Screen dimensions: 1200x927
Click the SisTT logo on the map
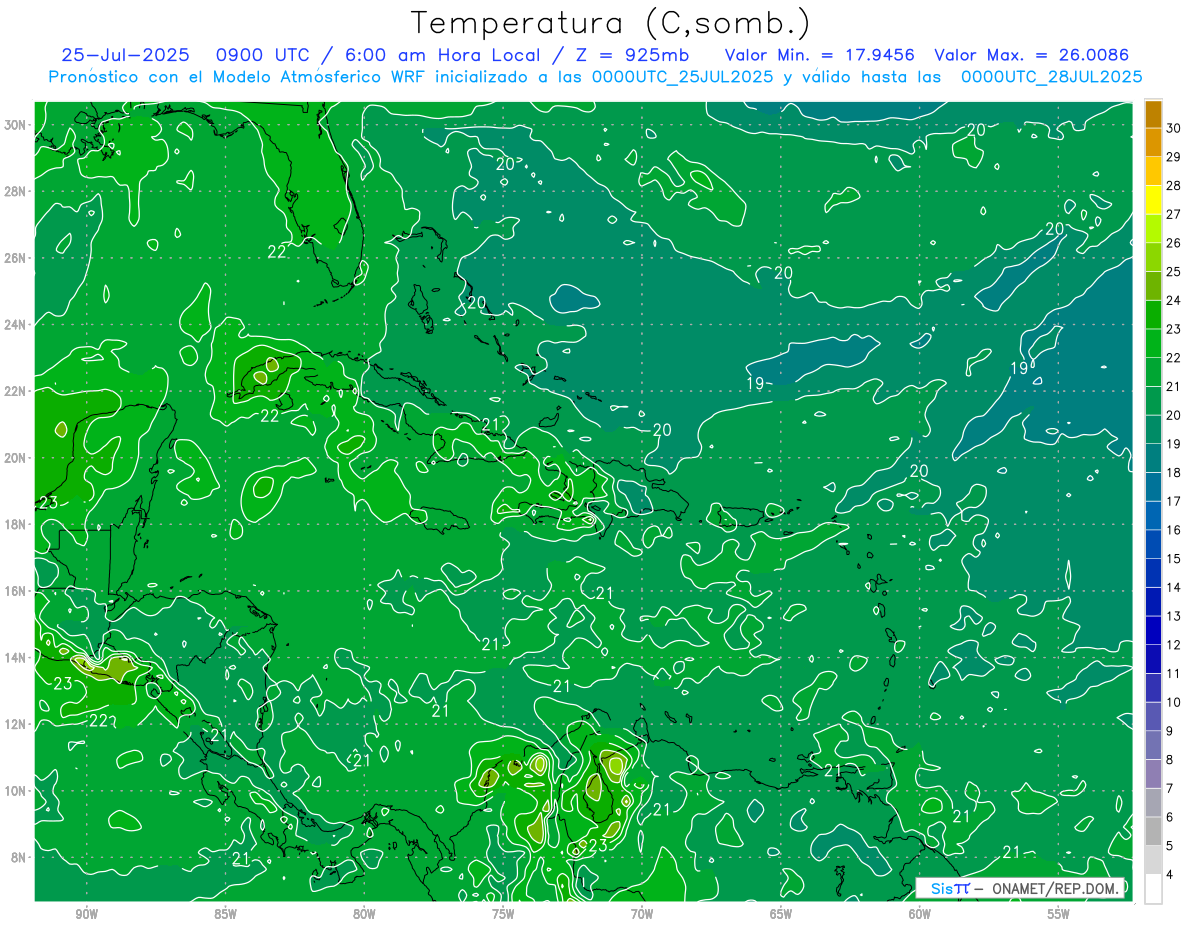[949, 888]
